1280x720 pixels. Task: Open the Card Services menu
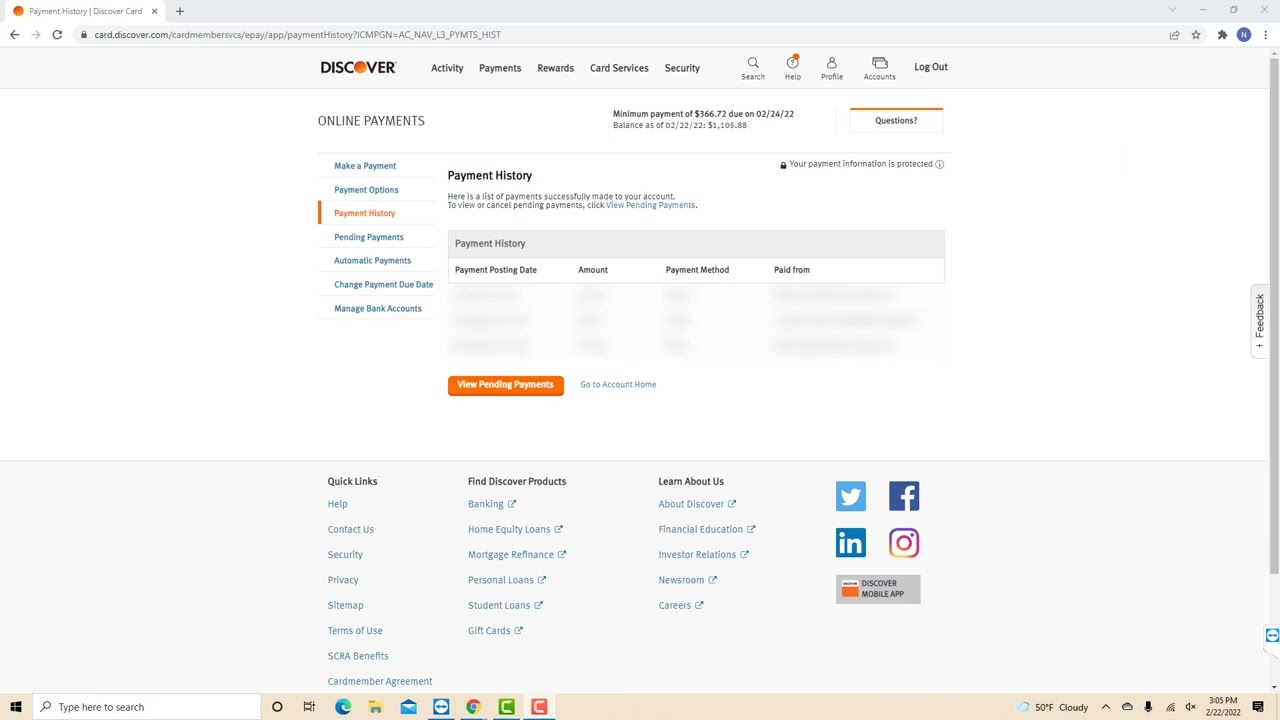pos(619,68)
